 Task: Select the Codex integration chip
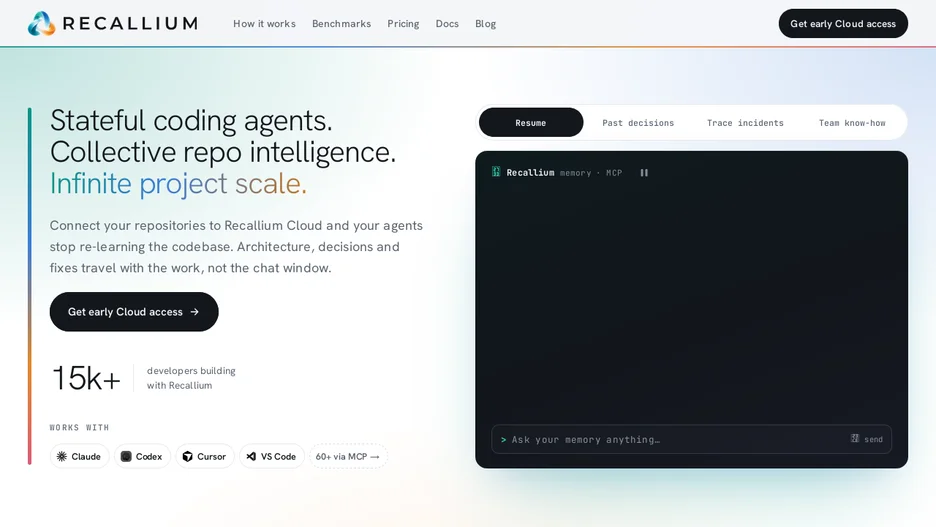(142, 456)
